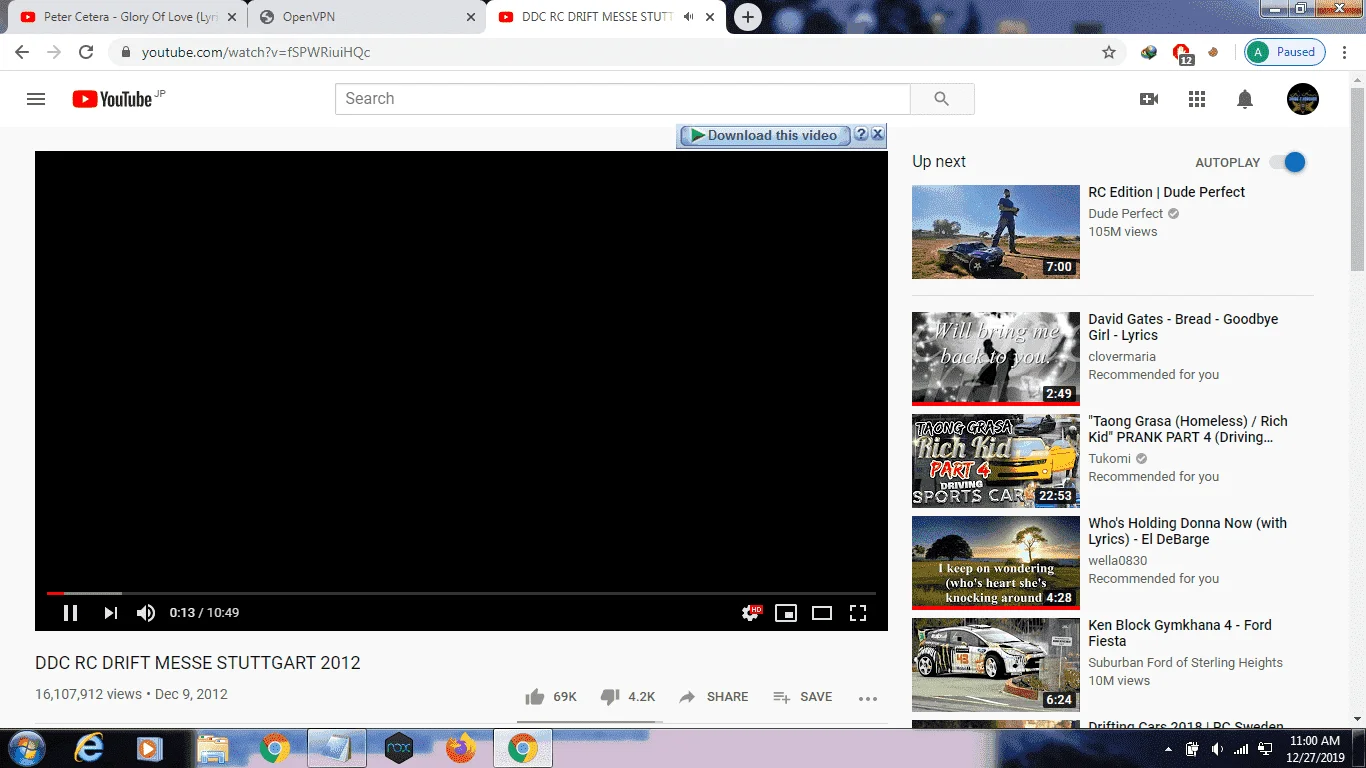Pause the video
Screen dimensions: 1366x768
pyautogui.click(x=71, y=613)
